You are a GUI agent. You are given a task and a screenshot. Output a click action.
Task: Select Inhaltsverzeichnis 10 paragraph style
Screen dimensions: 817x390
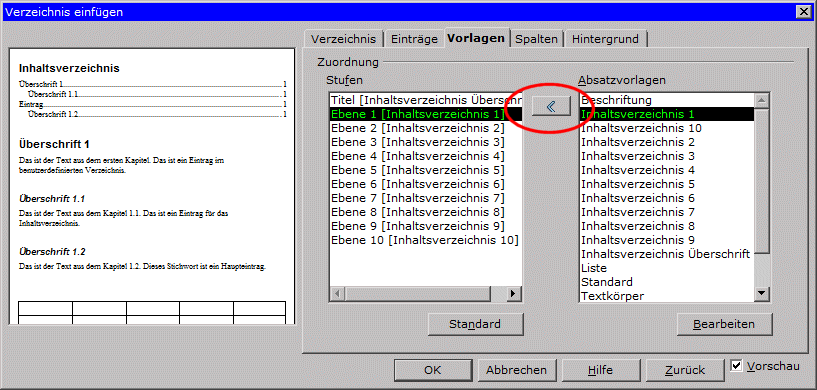pyautogui.click(x=667, y=128)
